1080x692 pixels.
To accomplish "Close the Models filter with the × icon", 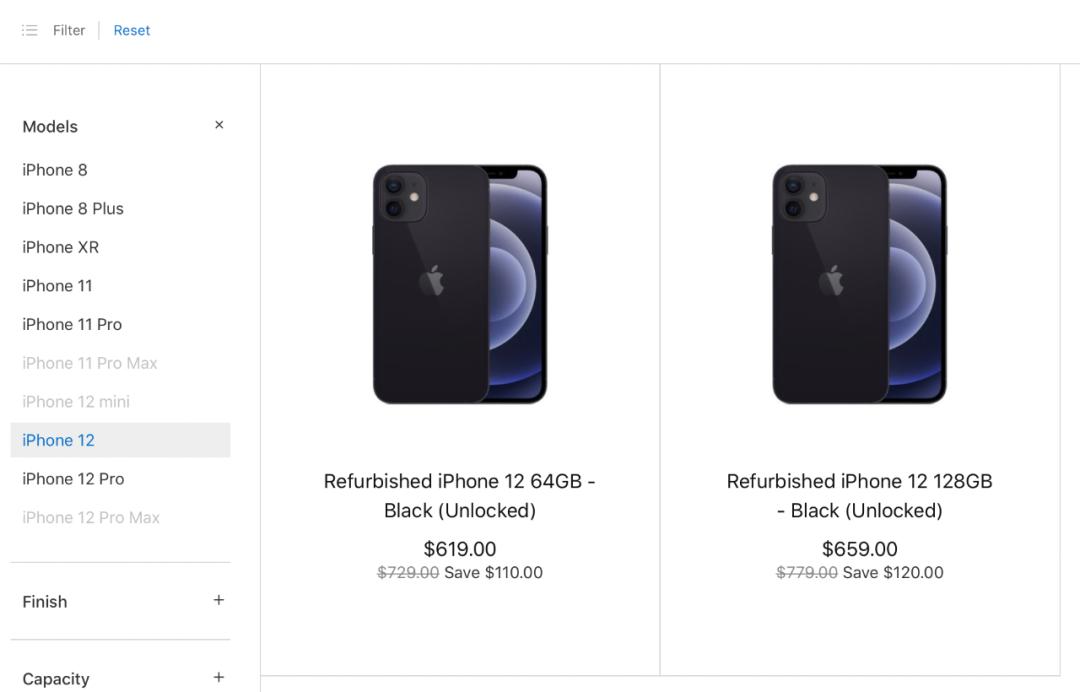I will click(x=219, y=125).
